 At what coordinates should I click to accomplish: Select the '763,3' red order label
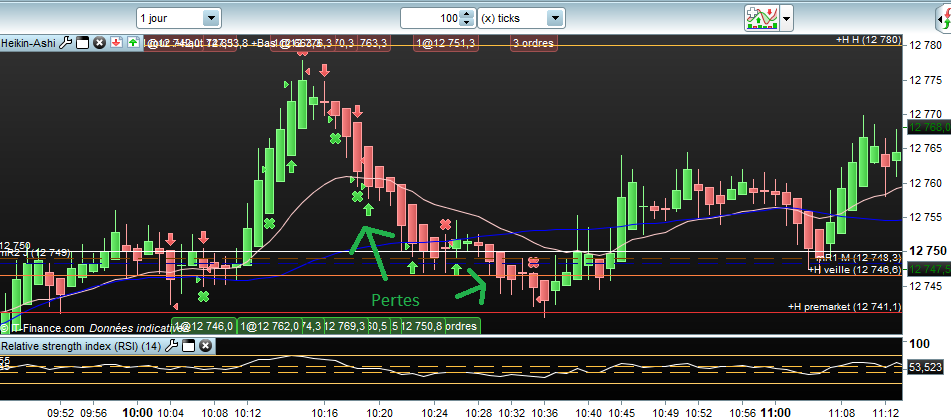tap(374, 43)
